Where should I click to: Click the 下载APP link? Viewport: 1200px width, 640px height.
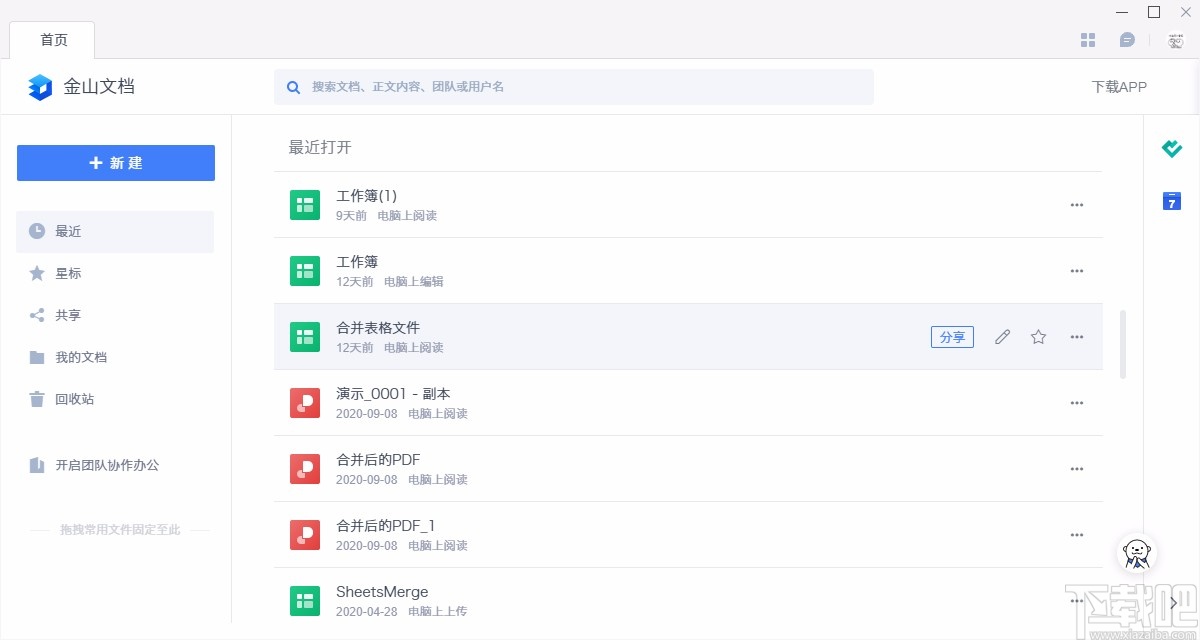click(1119, 87)
